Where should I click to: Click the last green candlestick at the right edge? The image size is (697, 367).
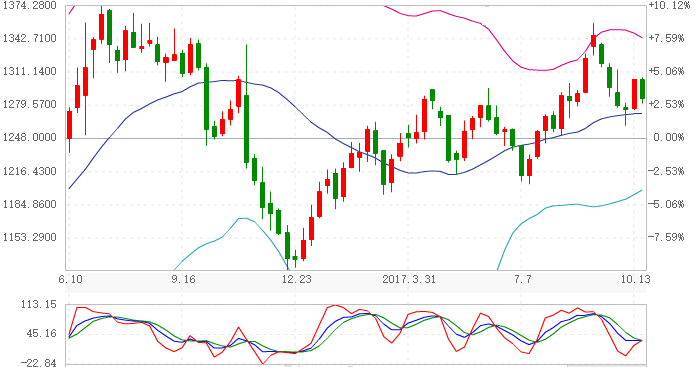(642, 89)
